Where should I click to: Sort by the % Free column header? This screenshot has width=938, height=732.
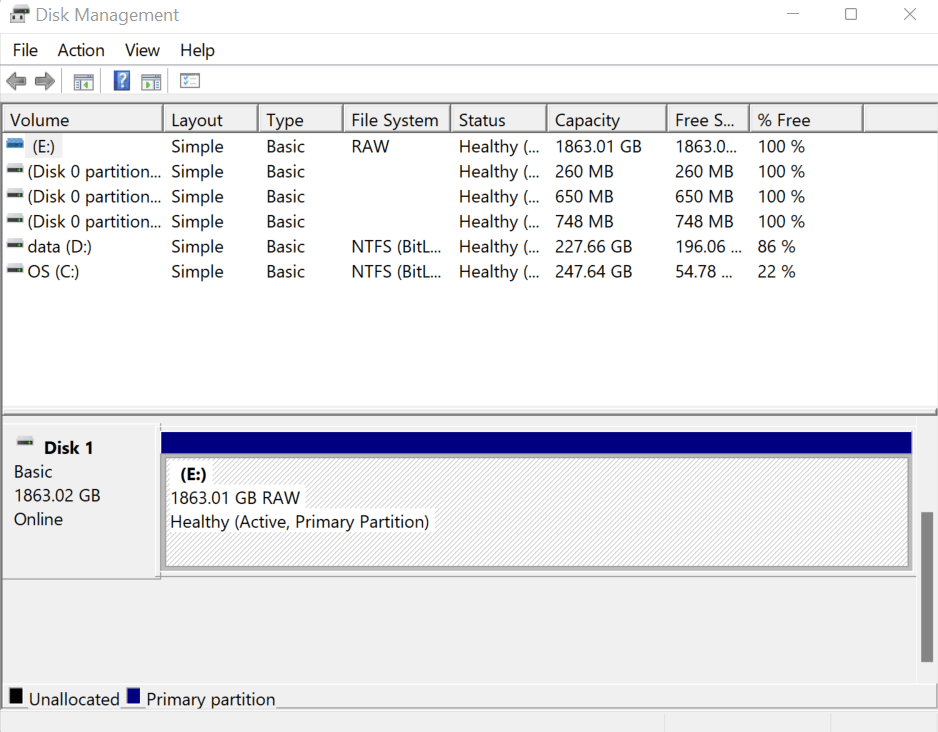click(x=806, y=120)
